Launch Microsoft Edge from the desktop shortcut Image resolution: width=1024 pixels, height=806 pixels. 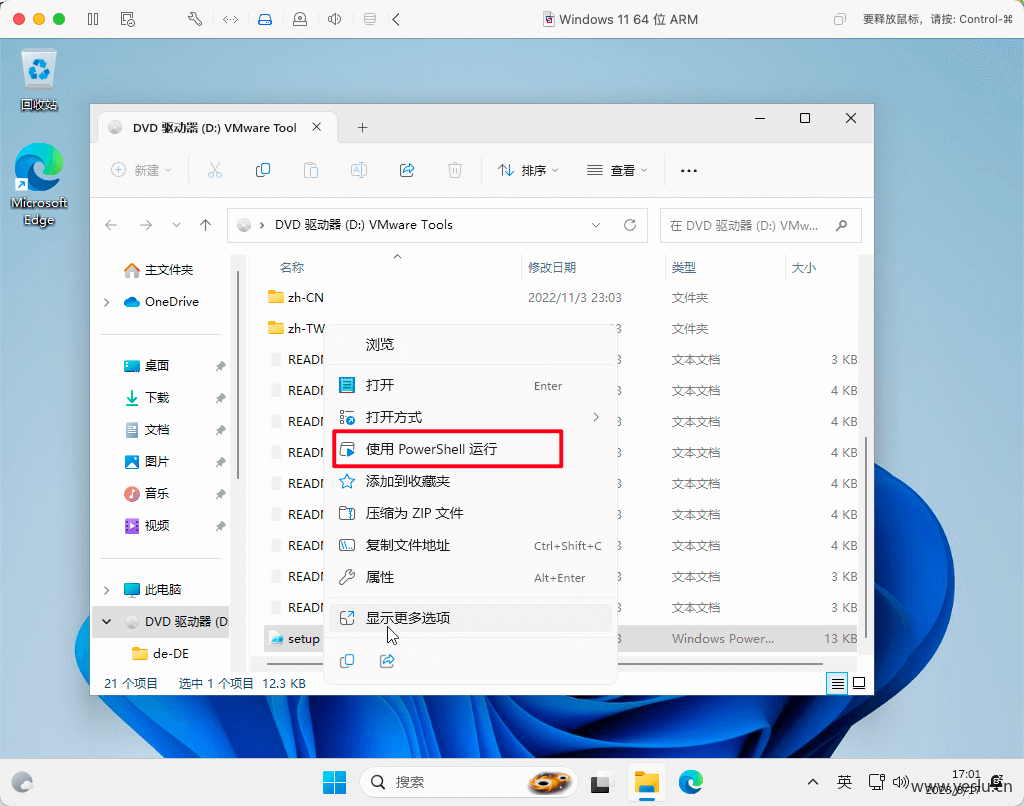click(x=39, y=184)
